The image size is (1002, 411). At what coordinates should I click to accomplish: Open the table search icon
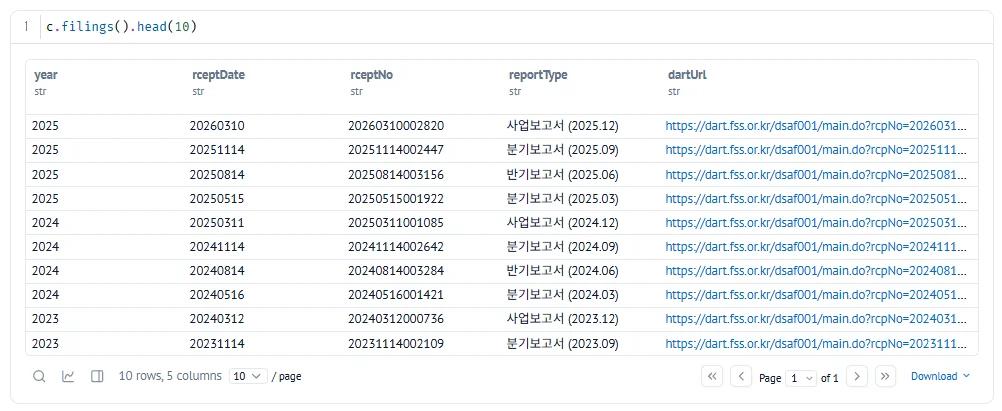(39, 376)
